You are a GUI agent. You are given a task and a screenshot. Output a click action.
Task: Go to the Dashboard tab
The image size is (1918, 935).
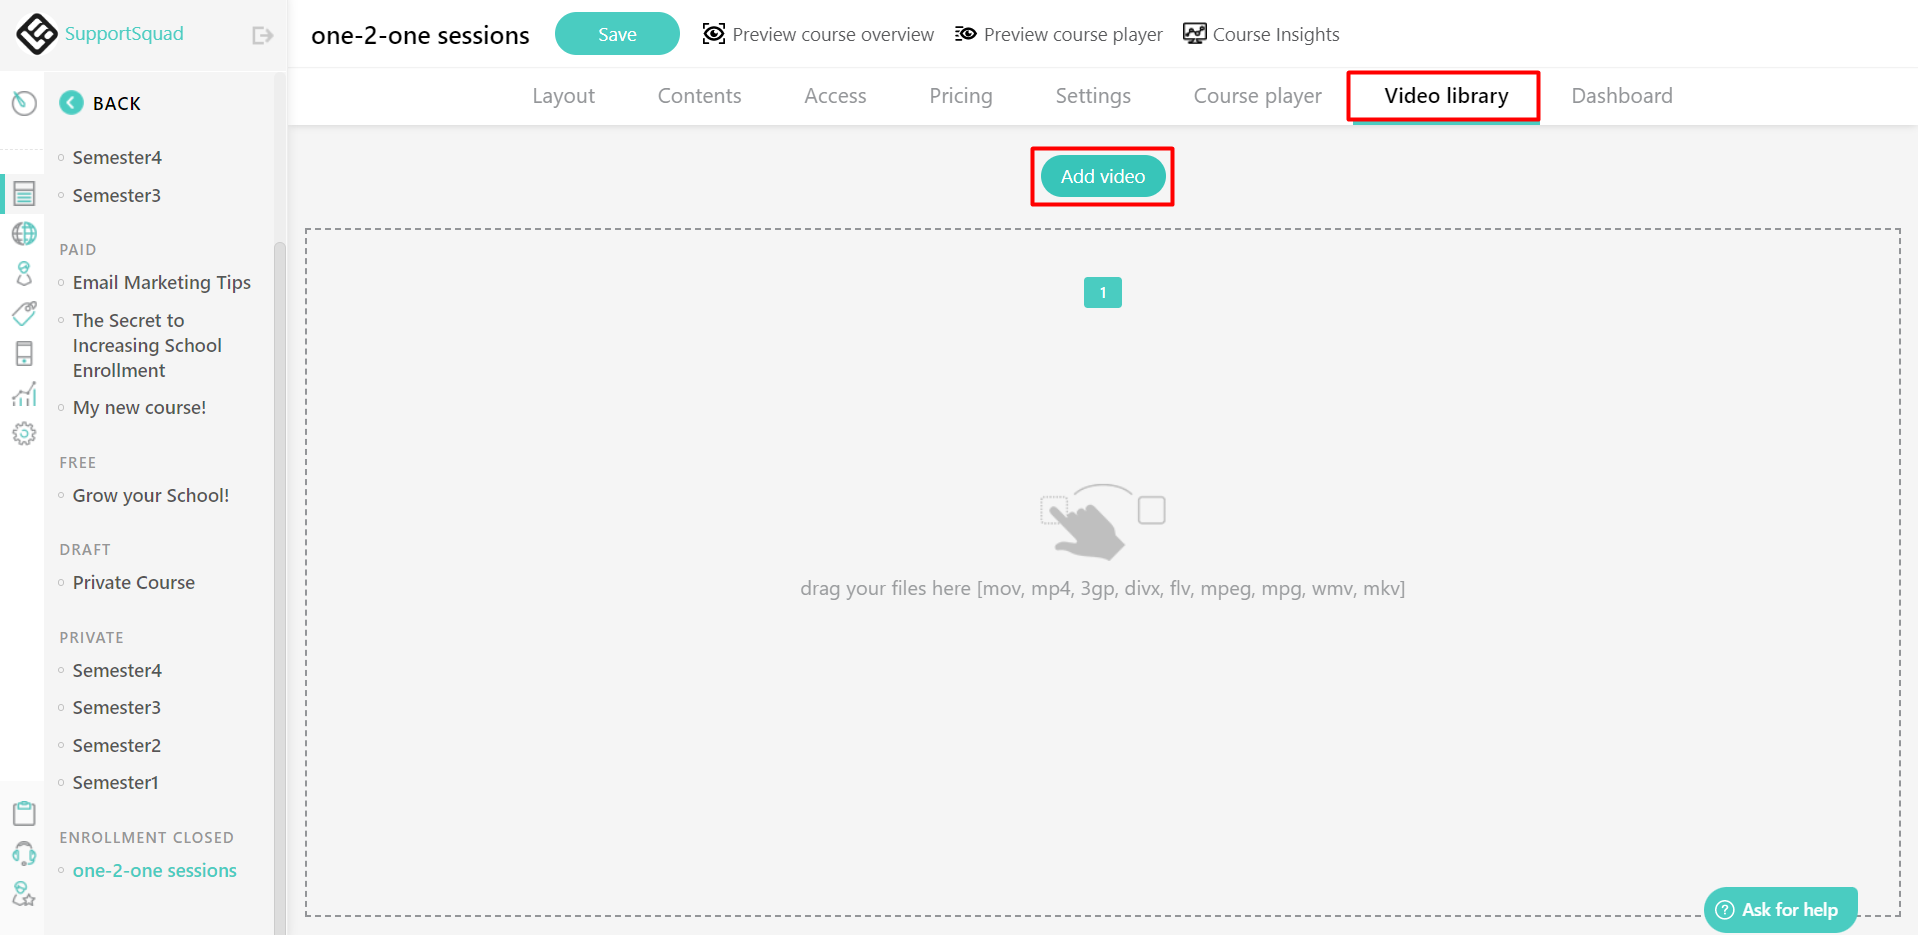(1620, 95)
